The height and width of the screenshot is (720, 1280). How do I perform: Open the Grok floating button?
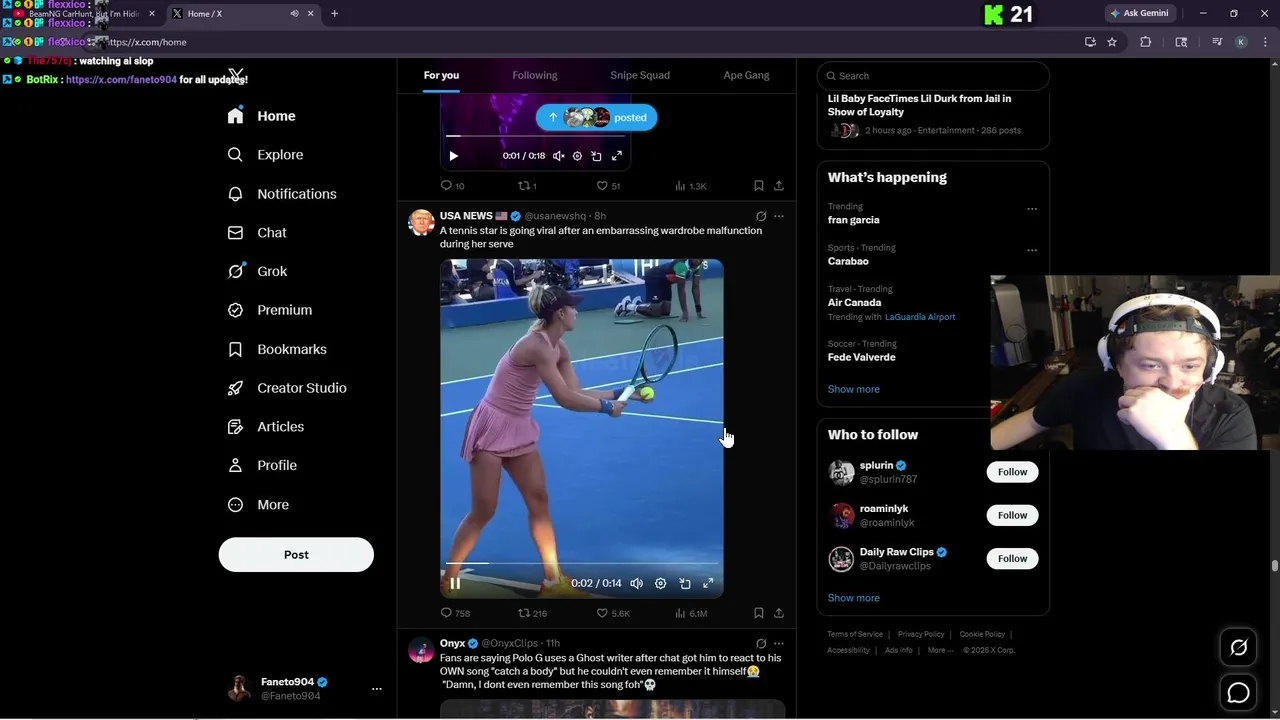coord(1238,648)
